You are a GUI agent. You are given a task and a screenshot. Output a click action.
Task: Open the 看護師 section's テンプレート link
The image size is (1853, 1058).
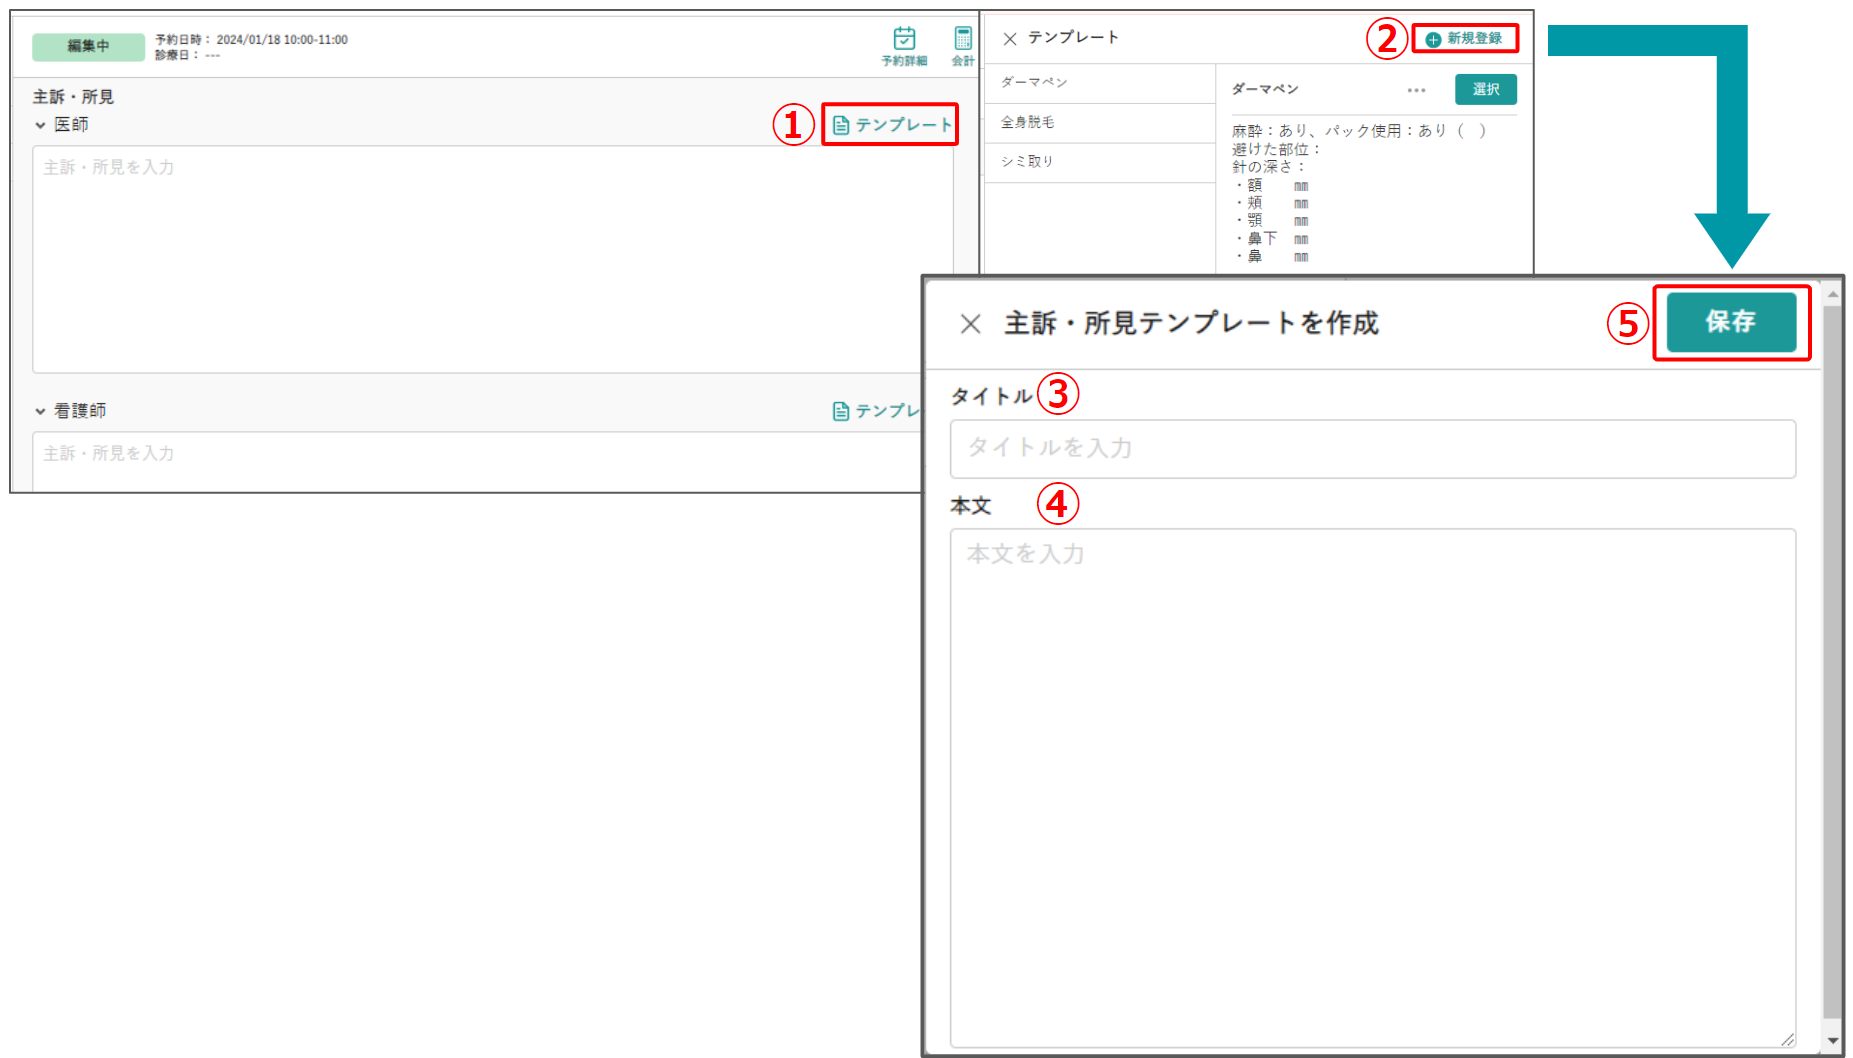click(x=877, y=411)
